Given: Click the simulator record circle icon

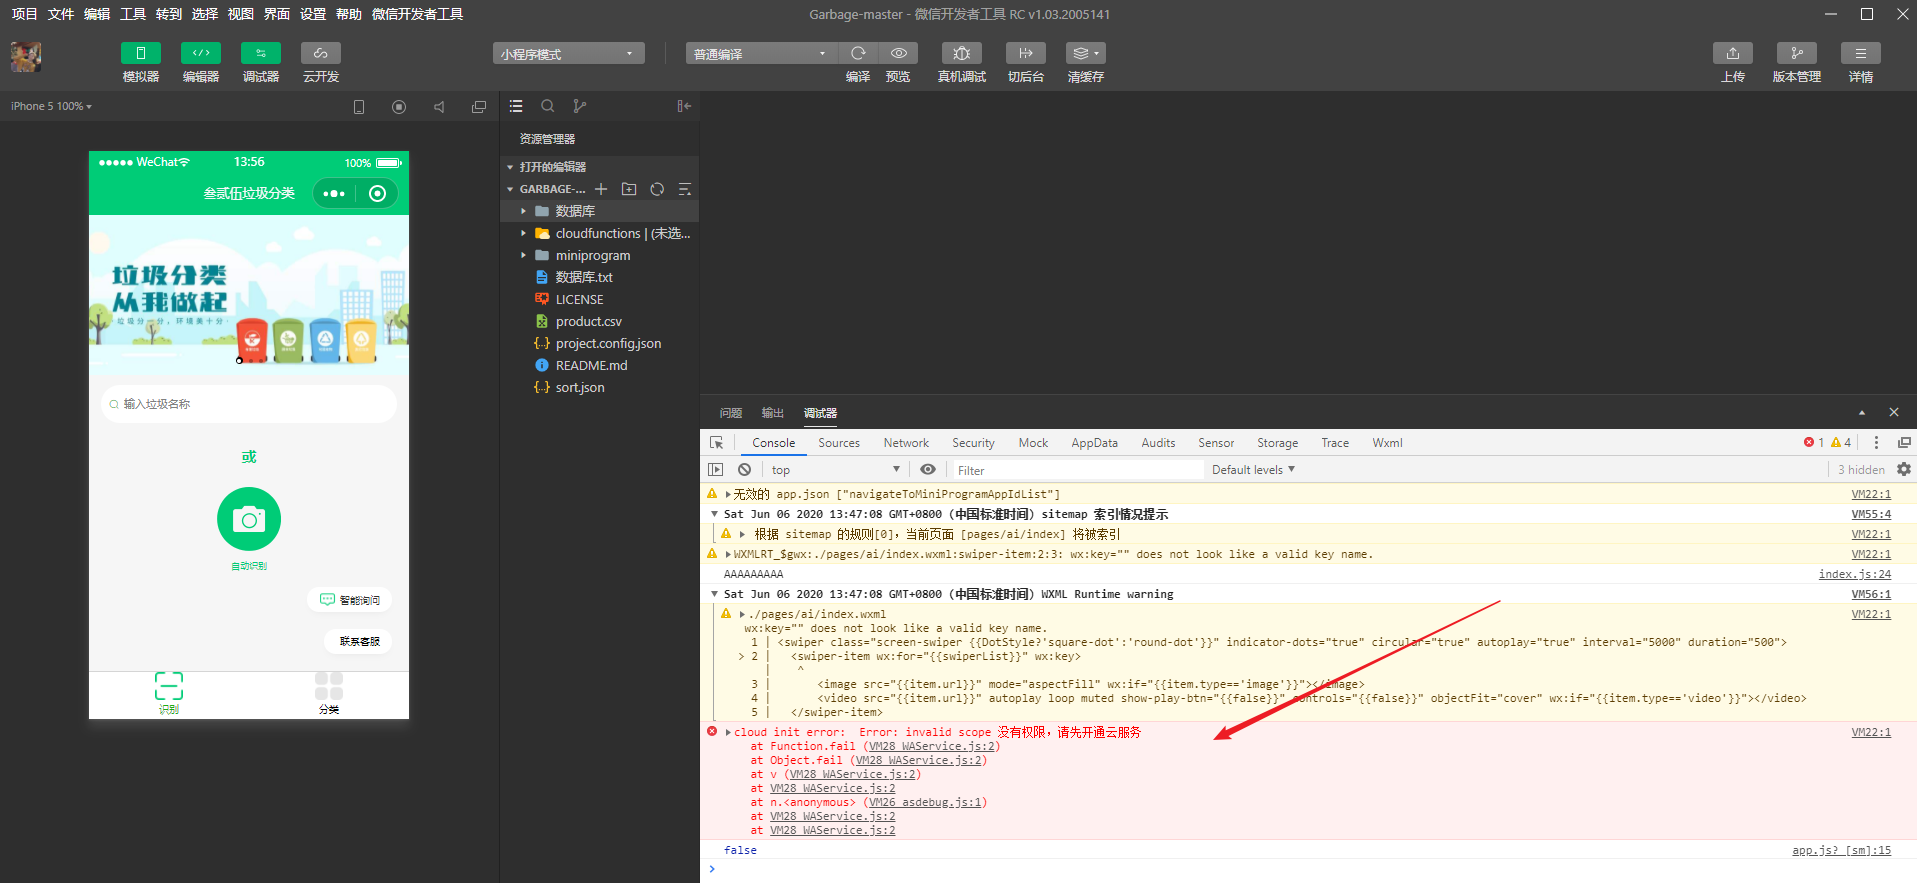Looking at the screenshot, I should (x=399, y=107).
